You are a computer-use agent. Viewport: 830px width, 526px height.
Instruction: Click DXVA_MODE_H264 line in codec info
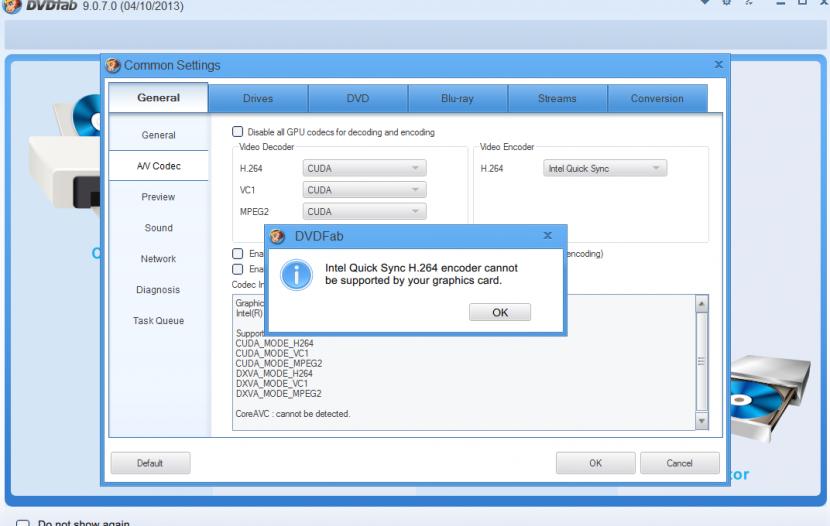[274, 373]
